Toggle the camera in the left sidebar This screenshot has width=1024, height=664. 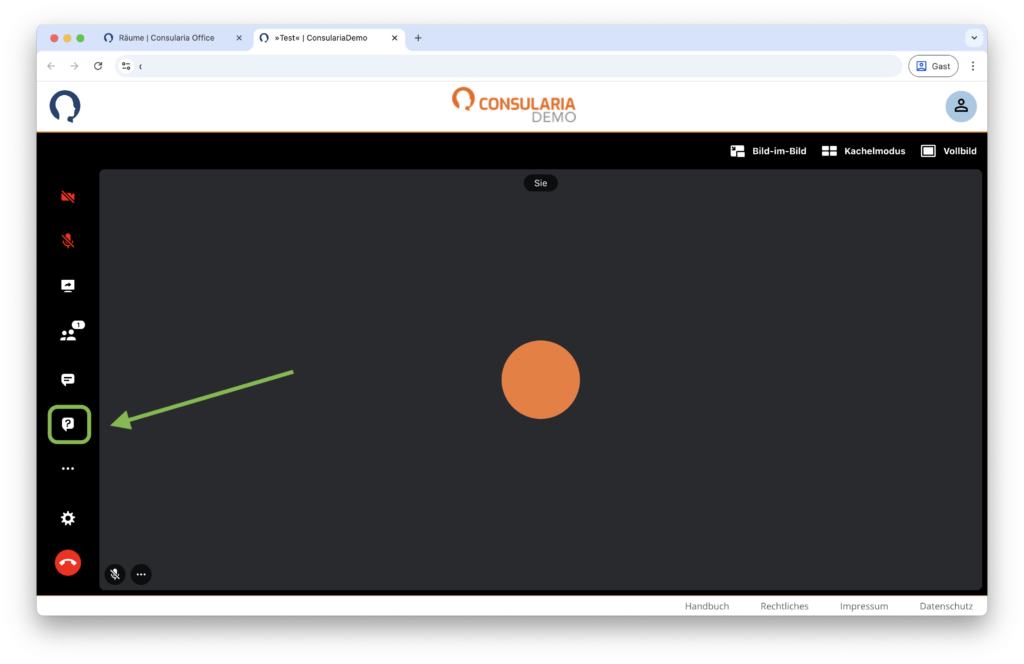pos(68,197)
